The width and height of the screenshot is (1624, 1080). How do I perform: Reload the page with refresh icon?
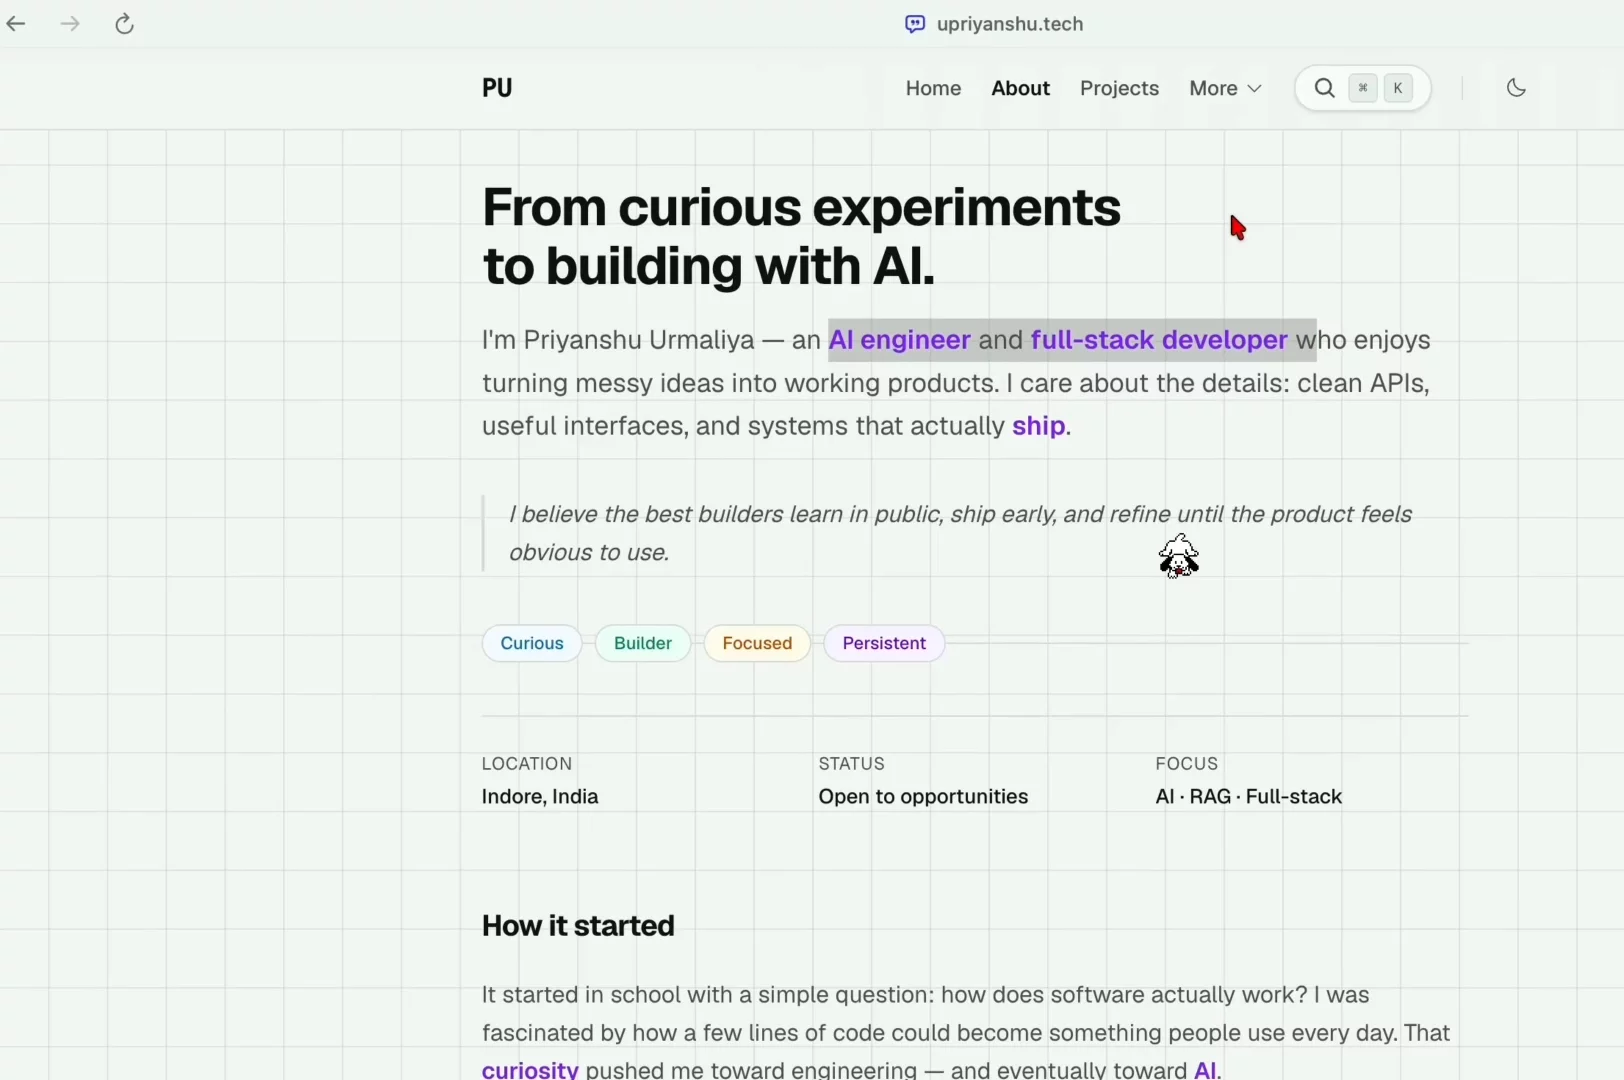click(124, 24)
